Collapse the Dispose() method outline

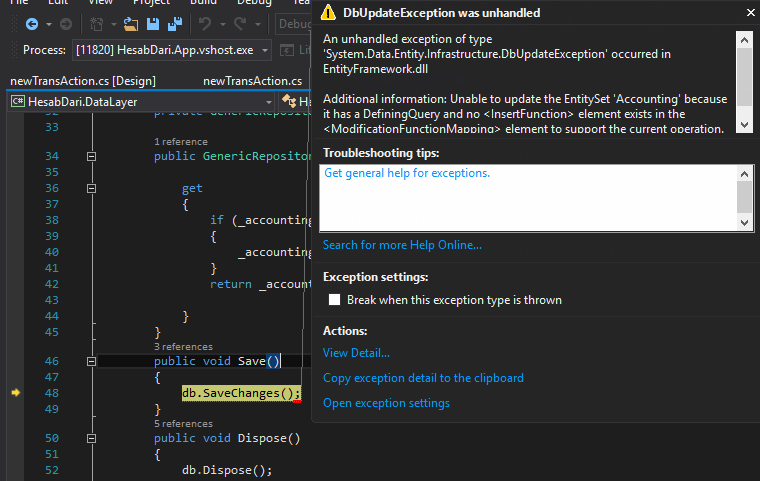point(92,438)
